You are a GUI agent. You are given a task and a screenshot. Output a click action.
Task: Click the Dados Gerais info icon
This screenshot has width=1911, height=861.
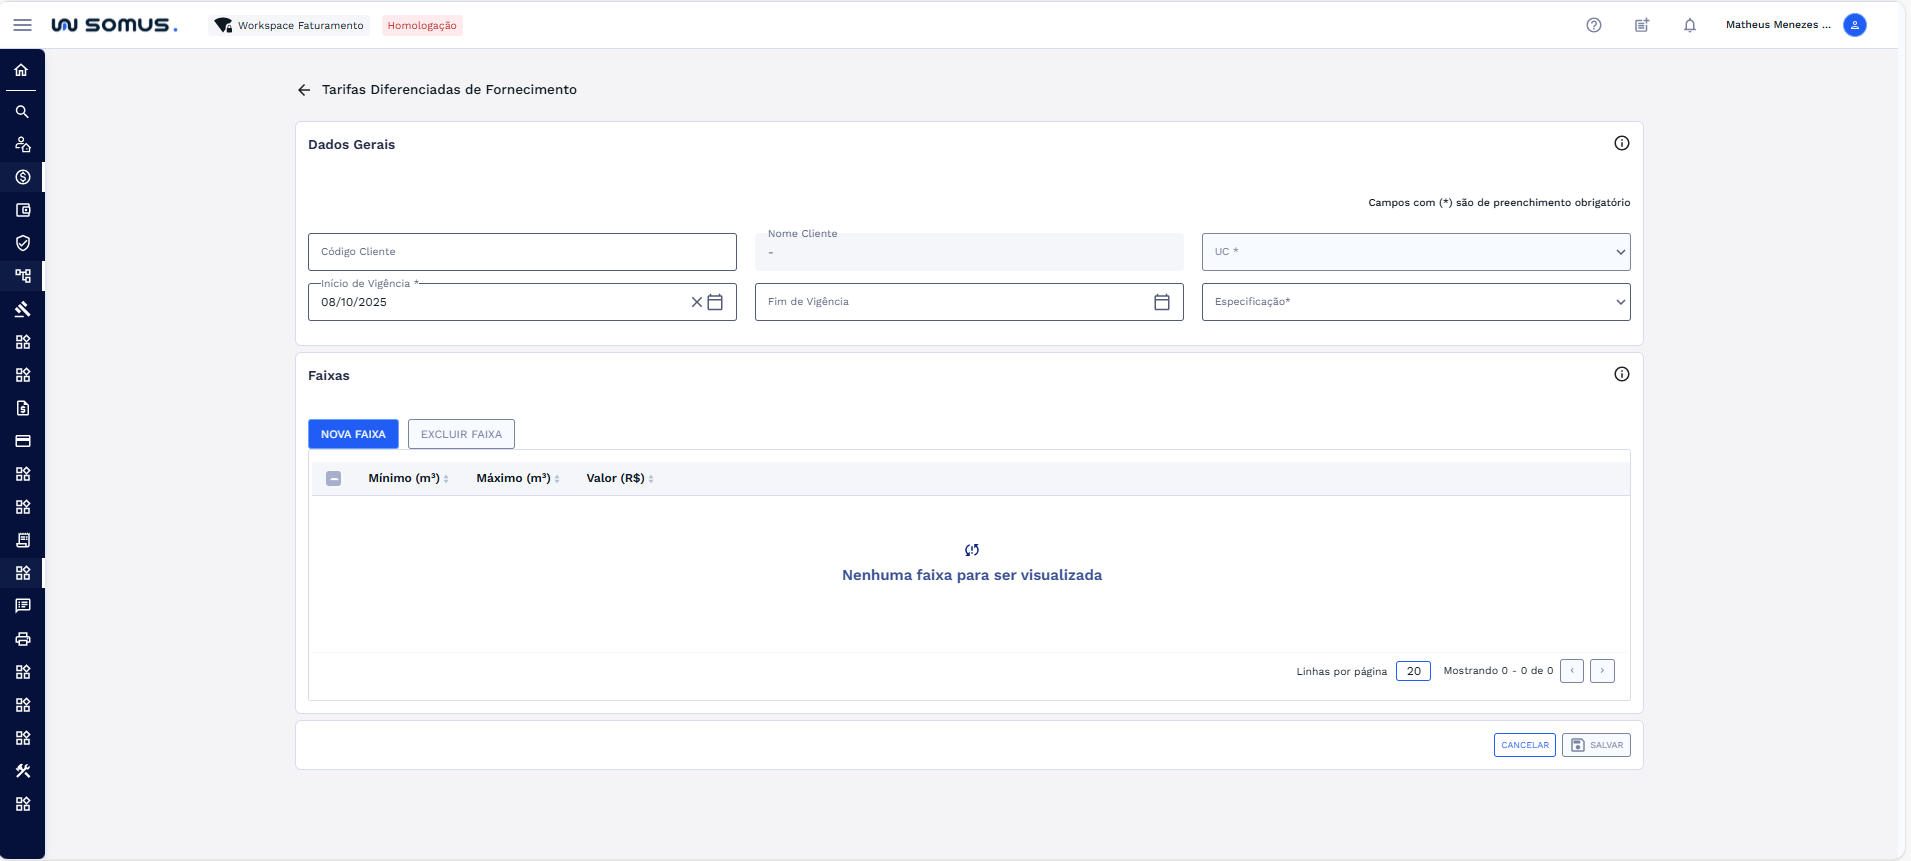1622,143
